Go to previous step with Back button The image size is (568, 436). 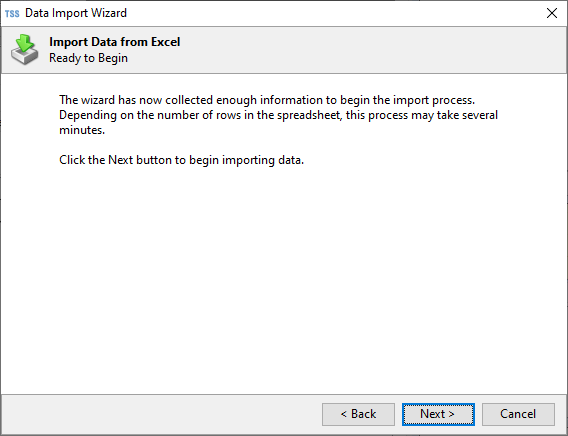[358, 414]
